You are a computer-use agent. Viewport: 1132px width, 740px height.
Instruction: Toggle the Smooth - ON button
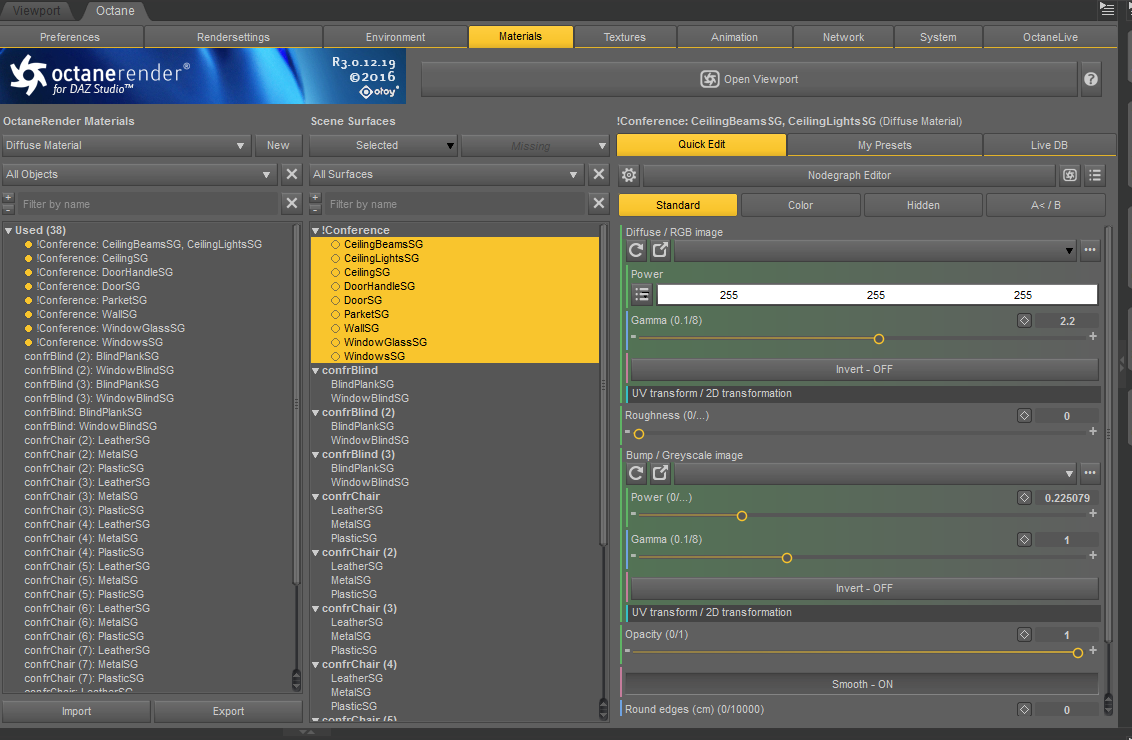pyautogui.click(x=862, y=684)
